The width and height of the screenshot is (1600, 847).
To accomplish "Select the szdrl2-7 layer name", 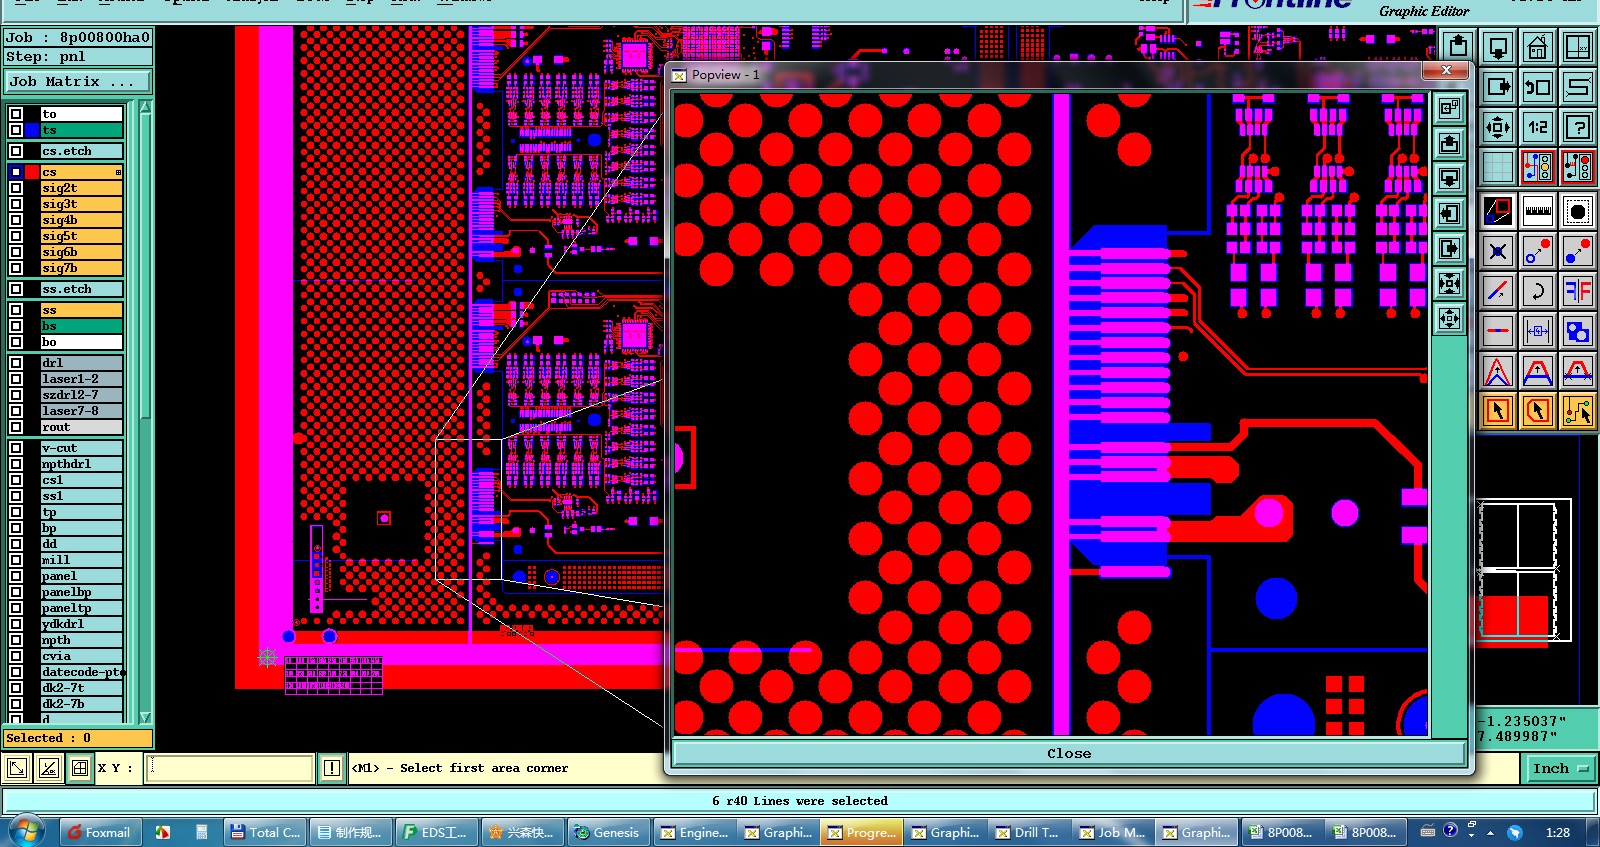I will [81, 395].
